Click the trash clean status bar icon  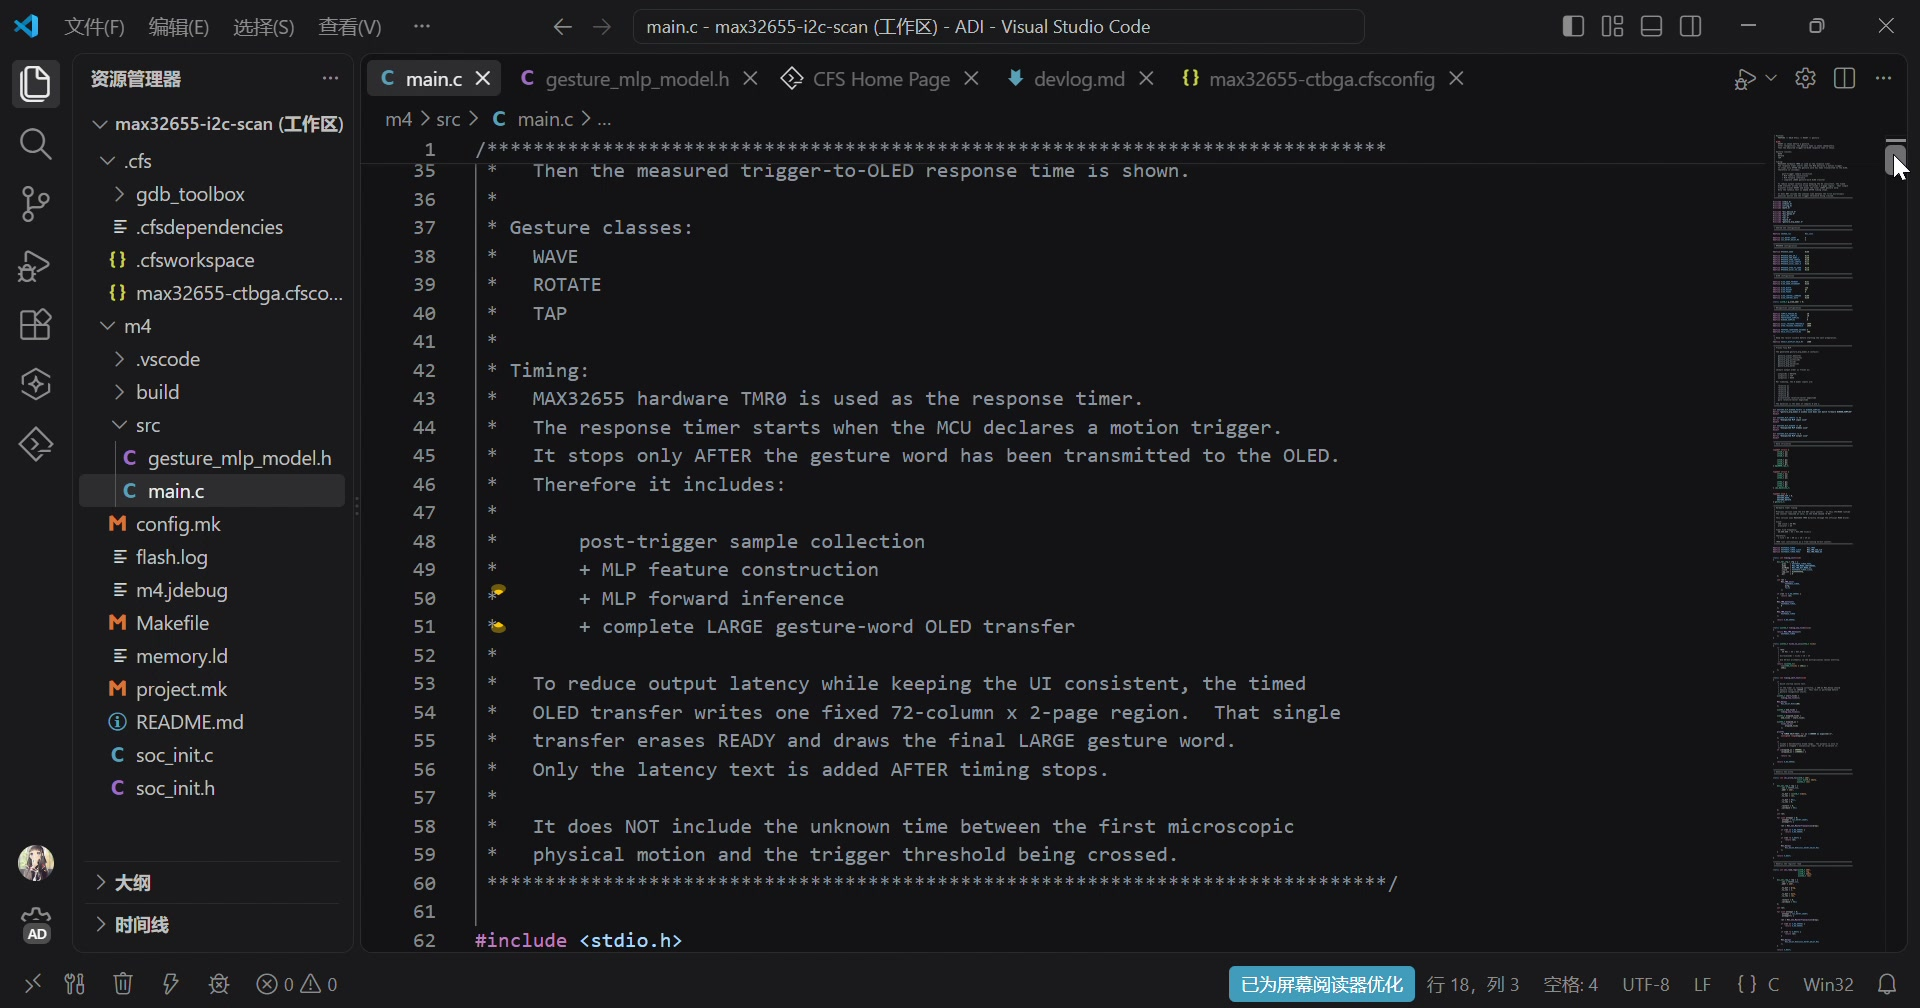(x=123, y=984)
